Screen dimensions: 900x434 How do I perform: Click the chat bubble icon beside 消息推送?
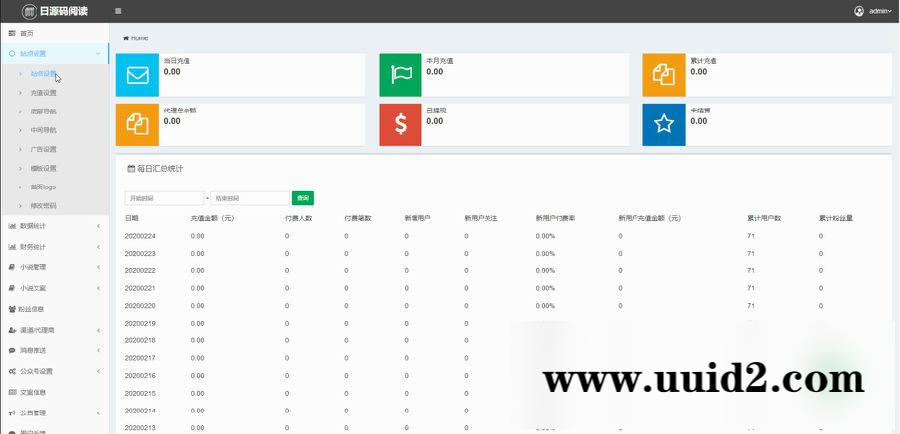pyautogui.click(x=12, y=350)
